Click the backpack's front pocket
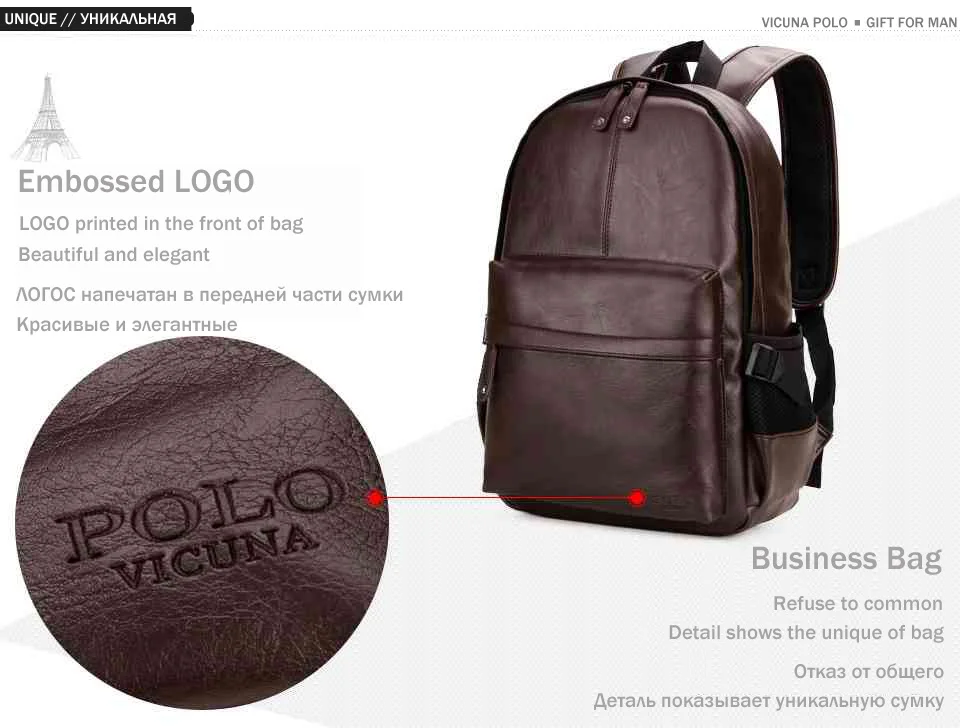This screenshot has height=728, width=960. [x=606, y=392]
